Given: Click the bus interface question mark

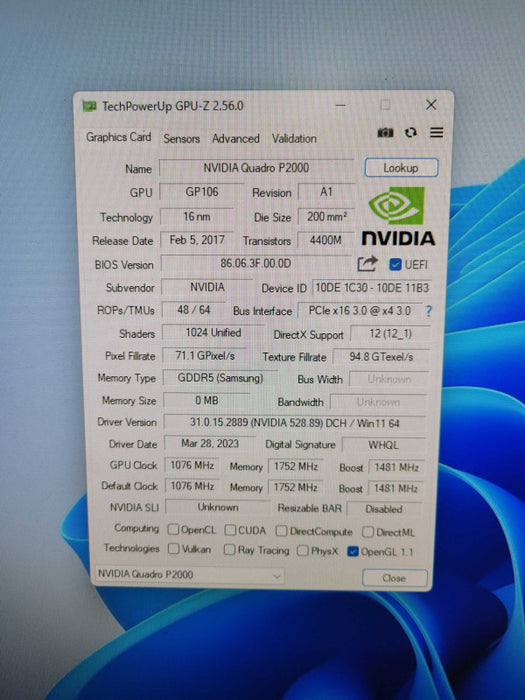Looking at the screenshot, I should (x=429, y=311).
